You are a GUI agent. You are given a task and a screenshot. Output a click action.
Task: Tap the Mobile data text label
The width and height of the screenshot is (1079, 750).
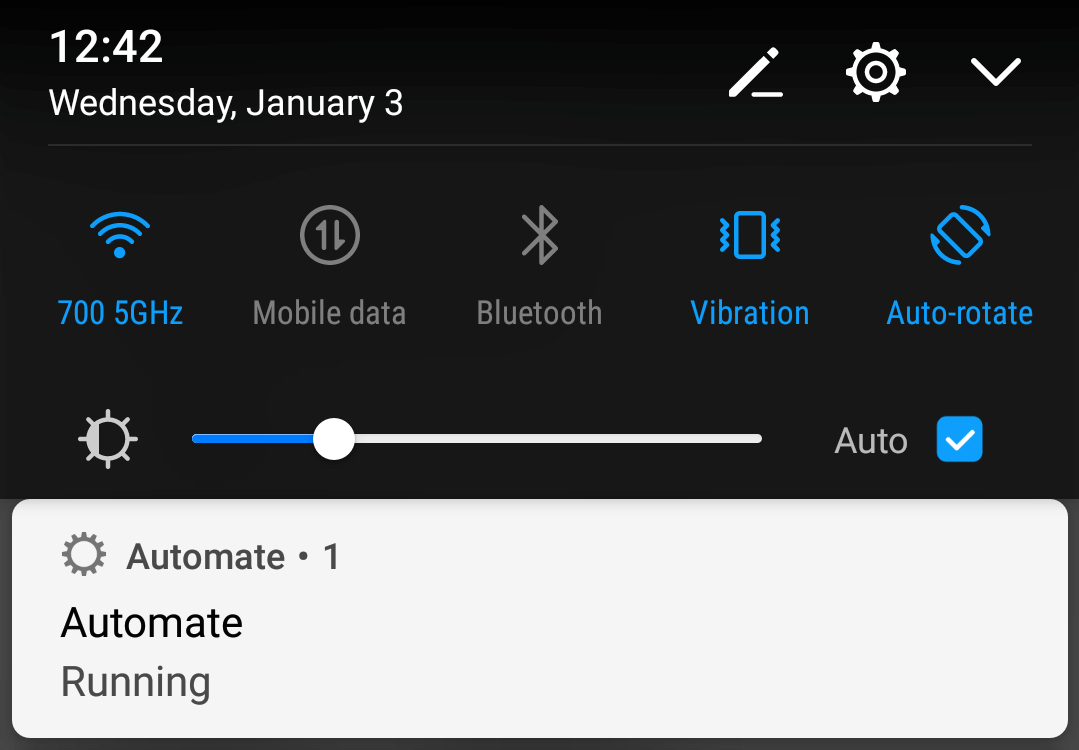click(x=330, y=313)
